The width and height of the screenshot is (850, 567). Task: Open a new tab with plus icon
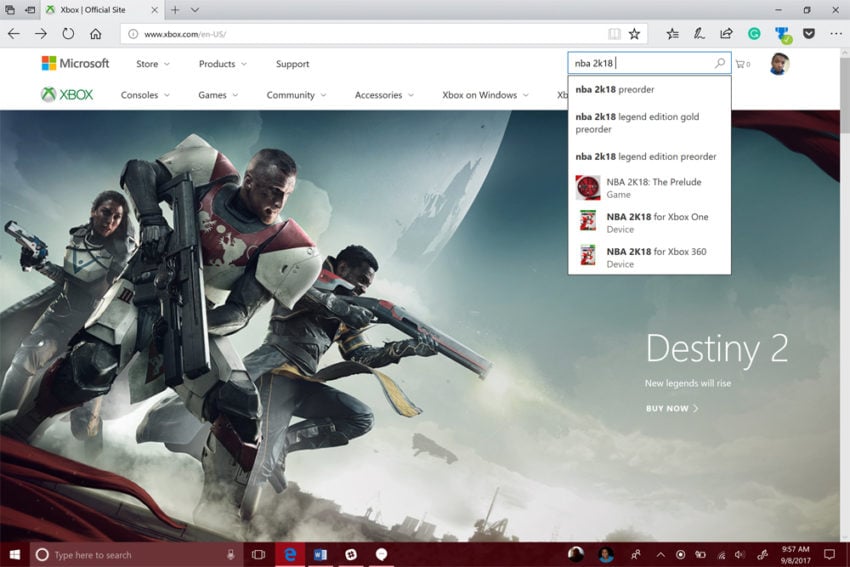point(175,10)
